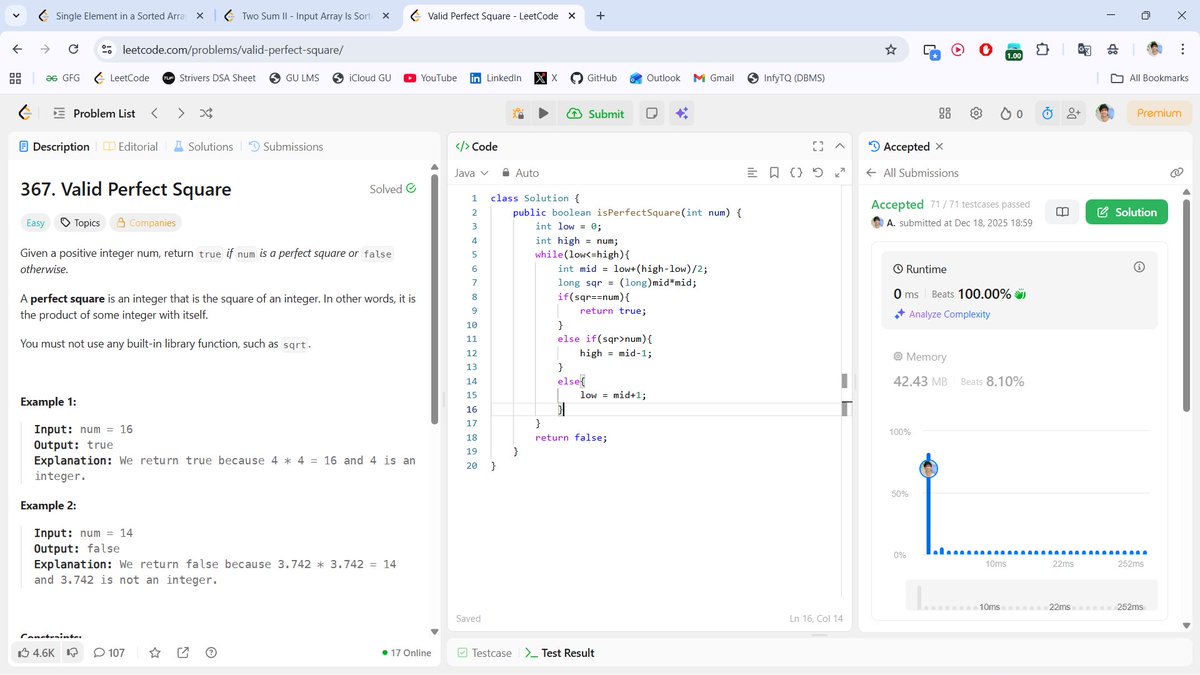
Task: Toggle fullscreen view of the Code panel
Action: tap(816, 145)
